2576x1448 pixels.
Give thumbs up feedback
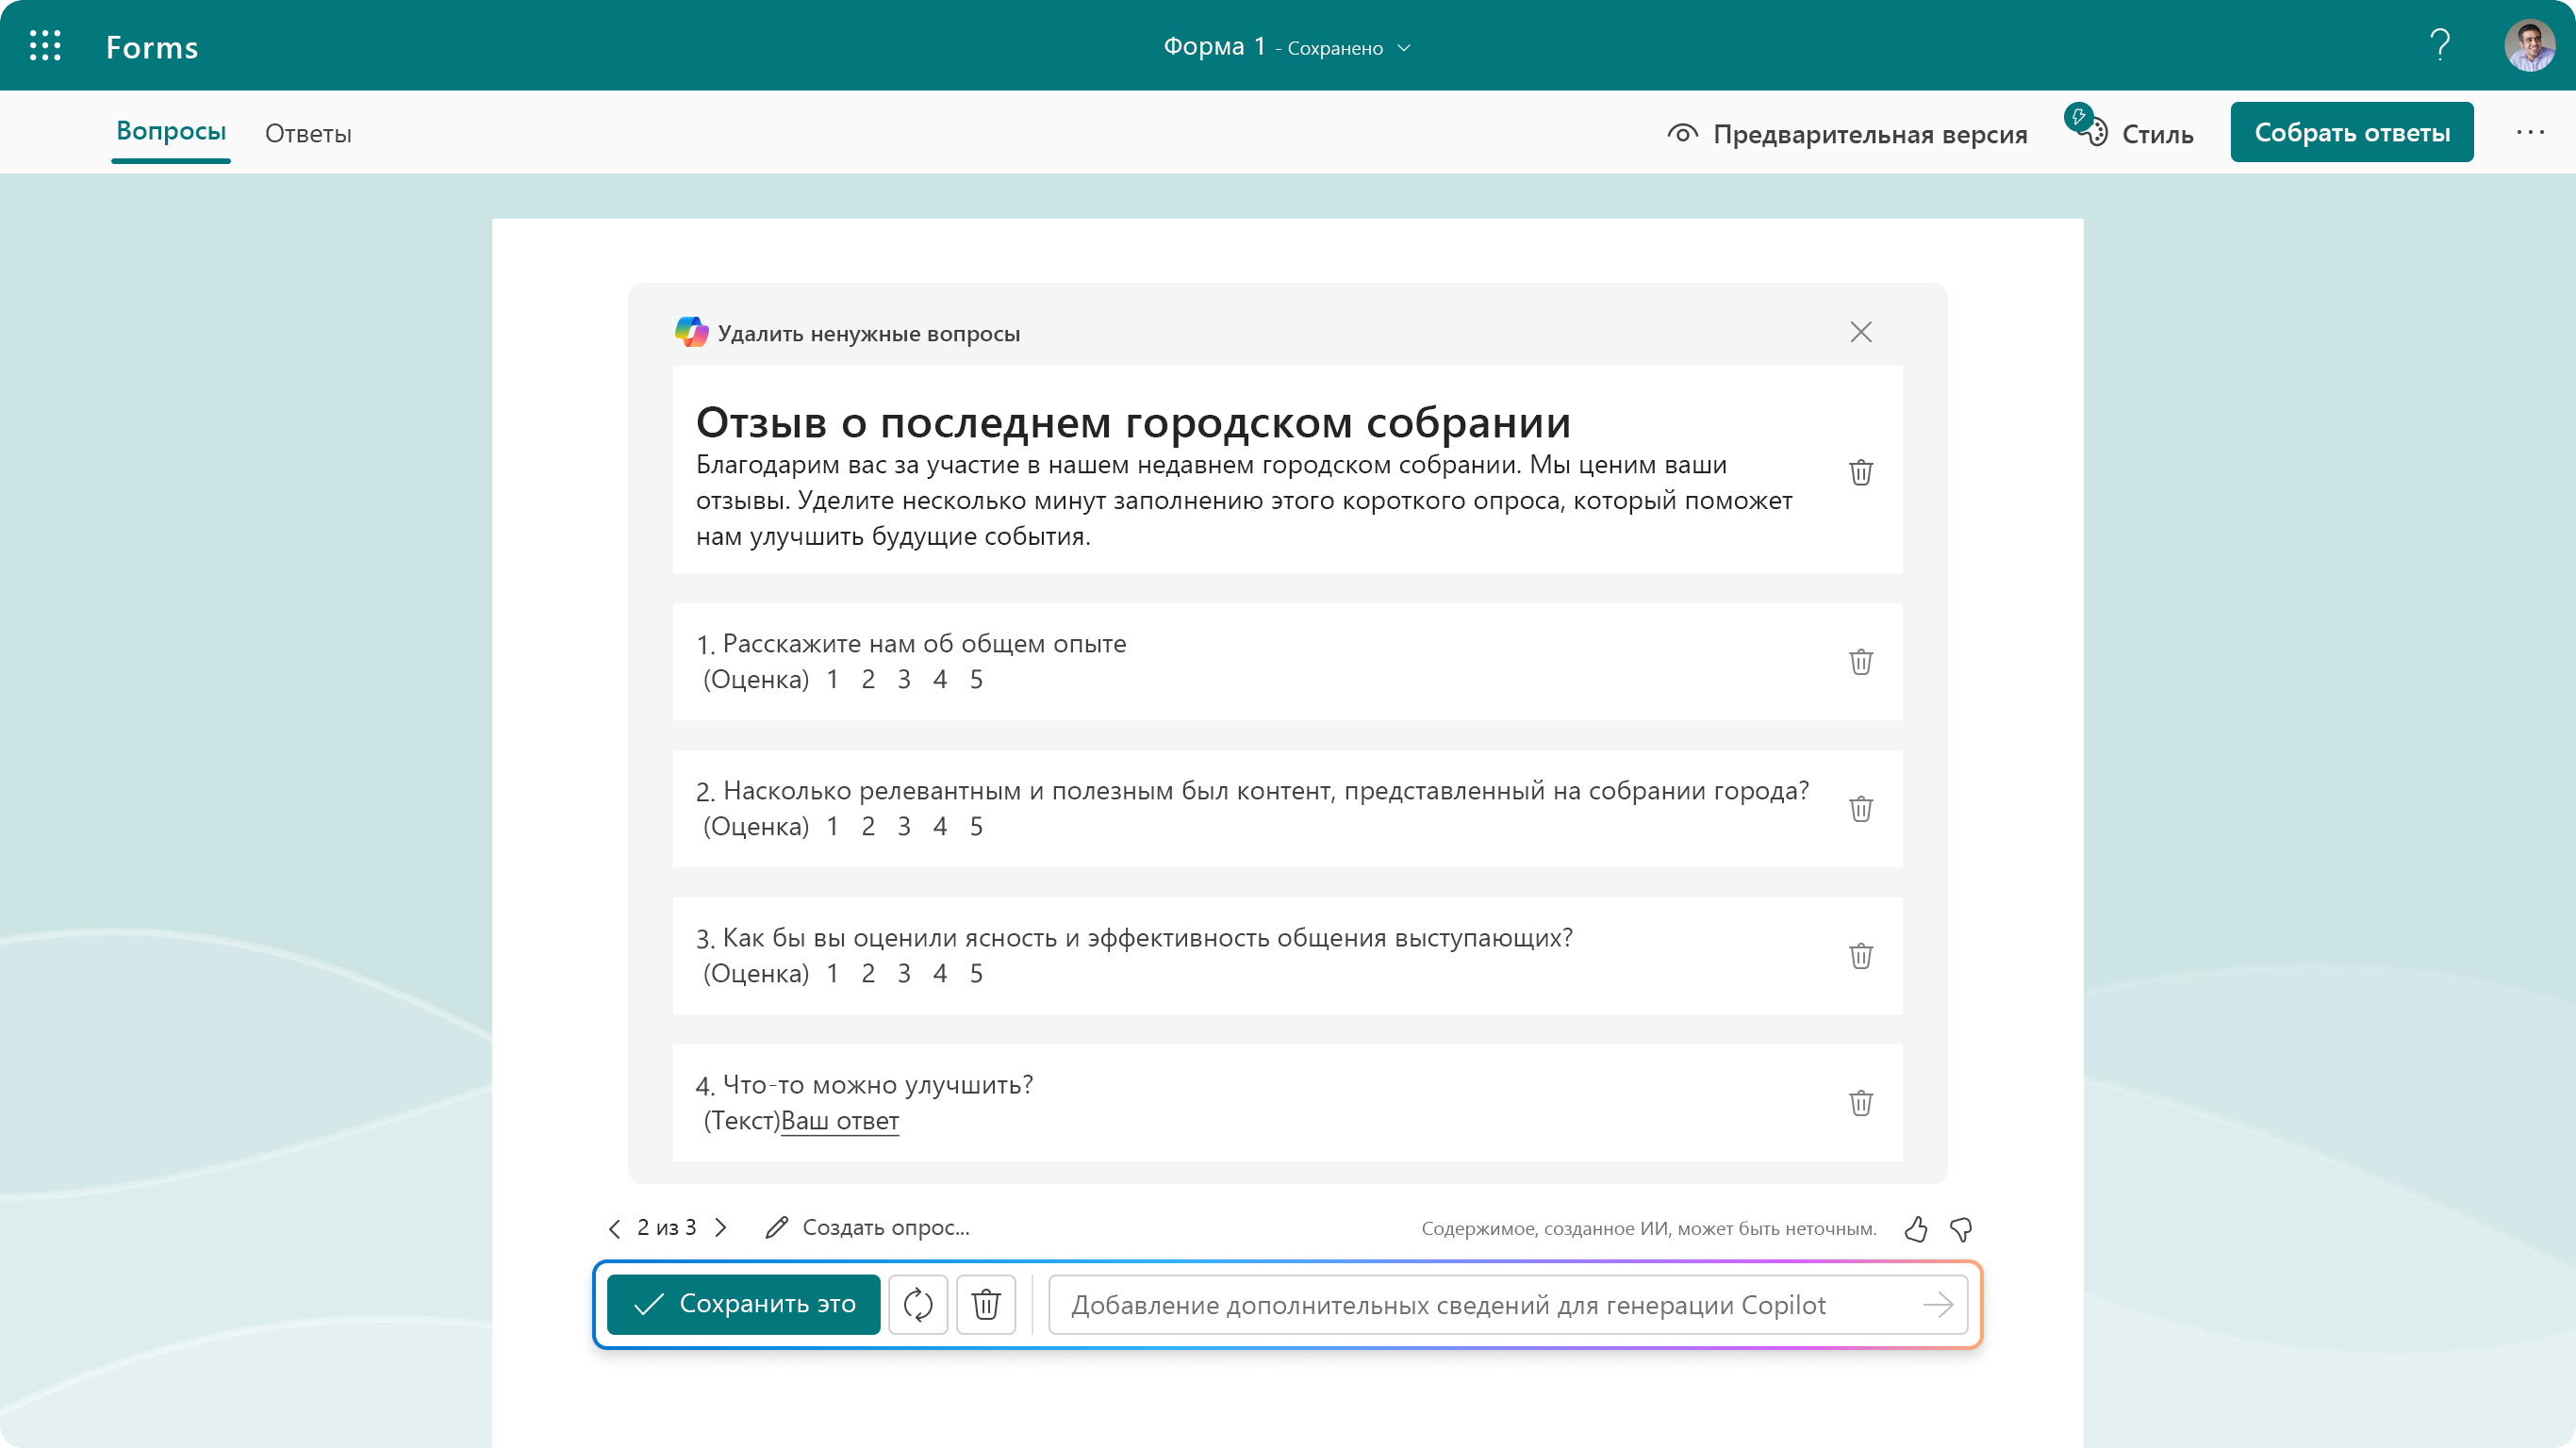coord(1916,1229)
